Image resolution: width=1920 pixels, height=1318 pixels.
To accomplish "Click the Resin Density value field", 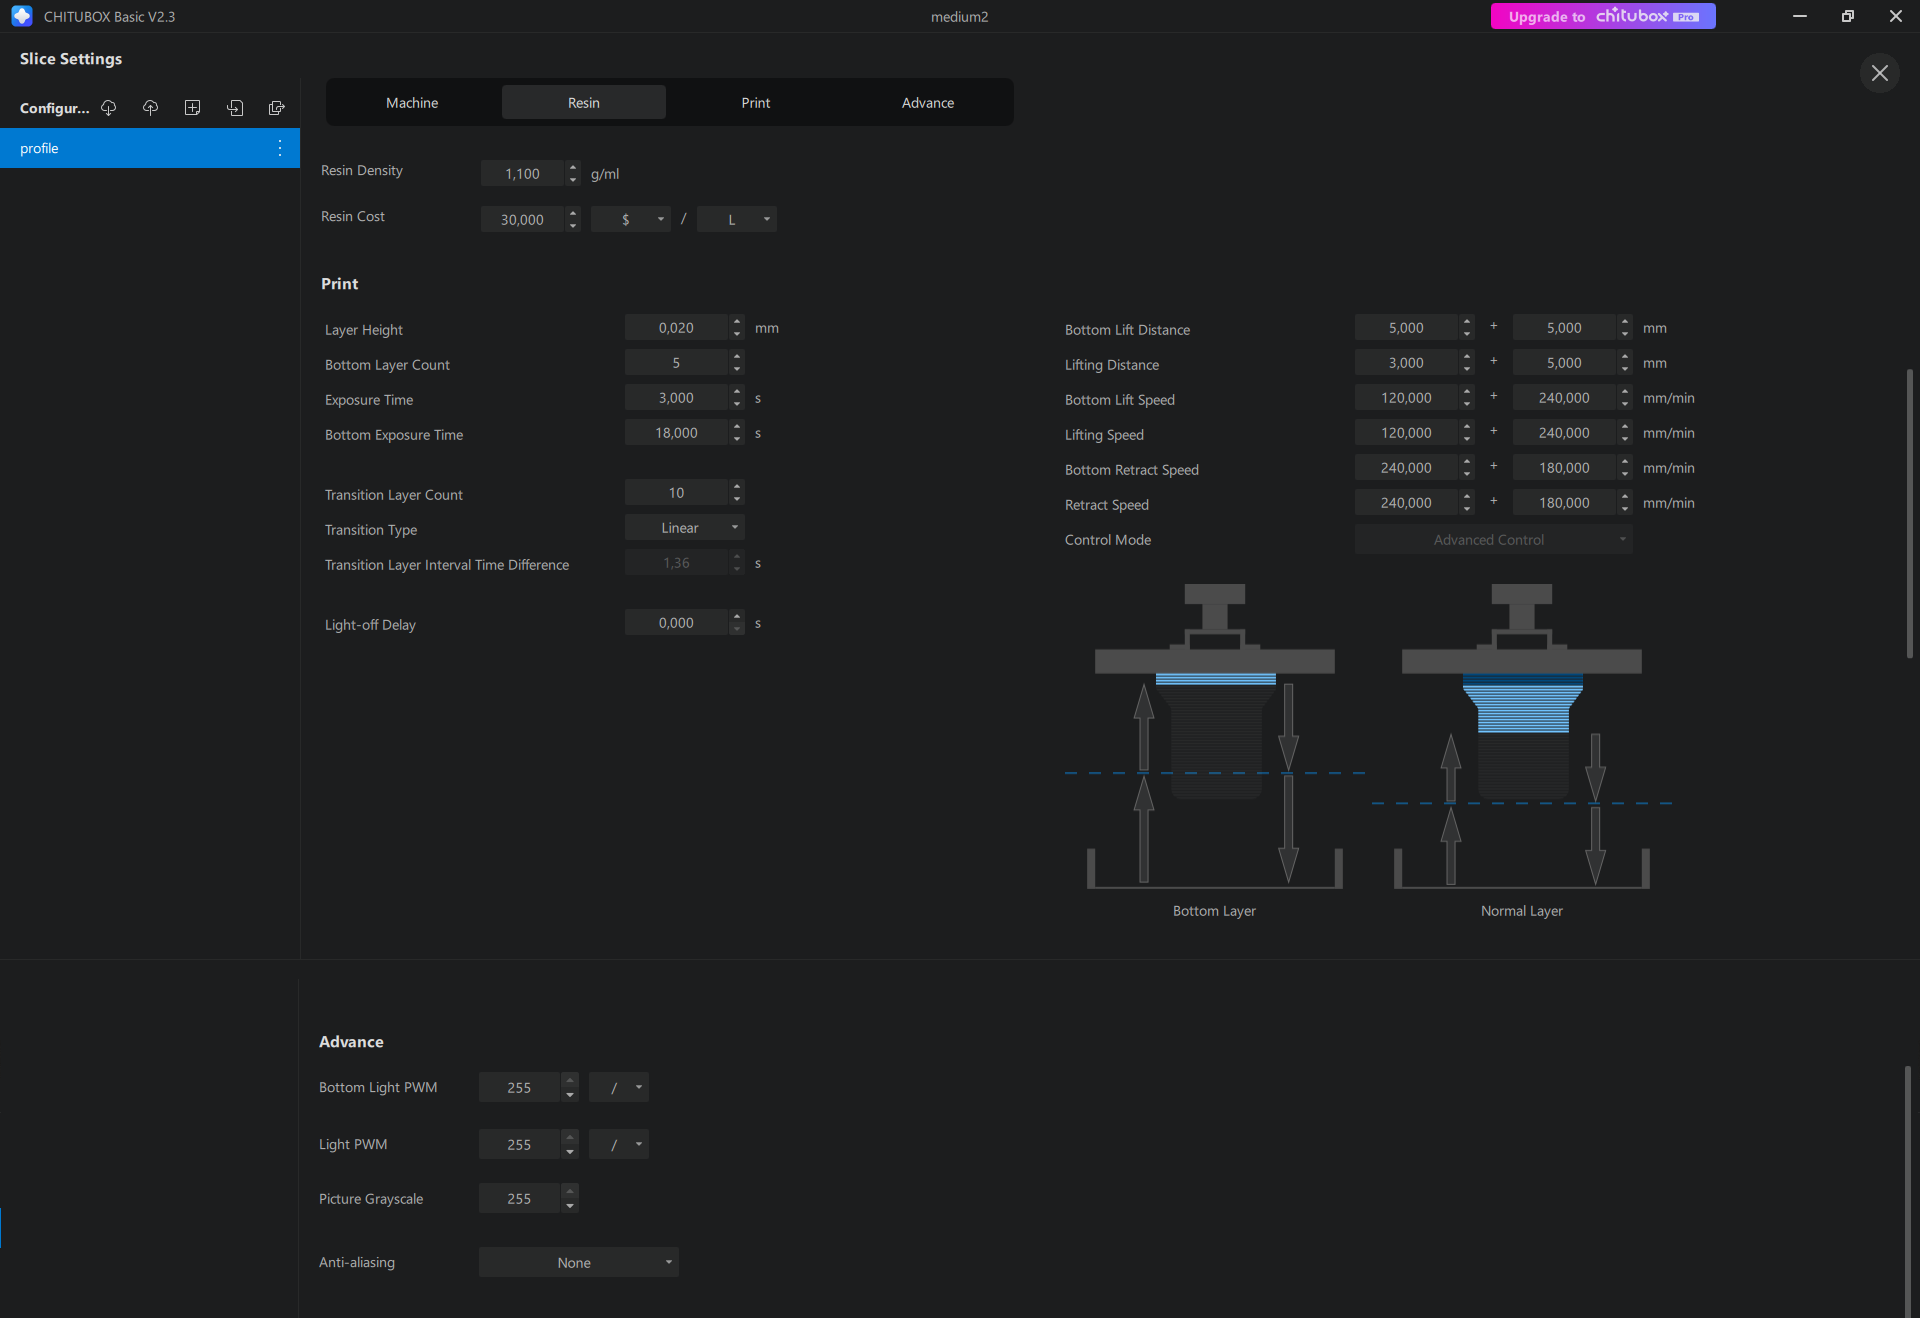I will pos(522,173).
